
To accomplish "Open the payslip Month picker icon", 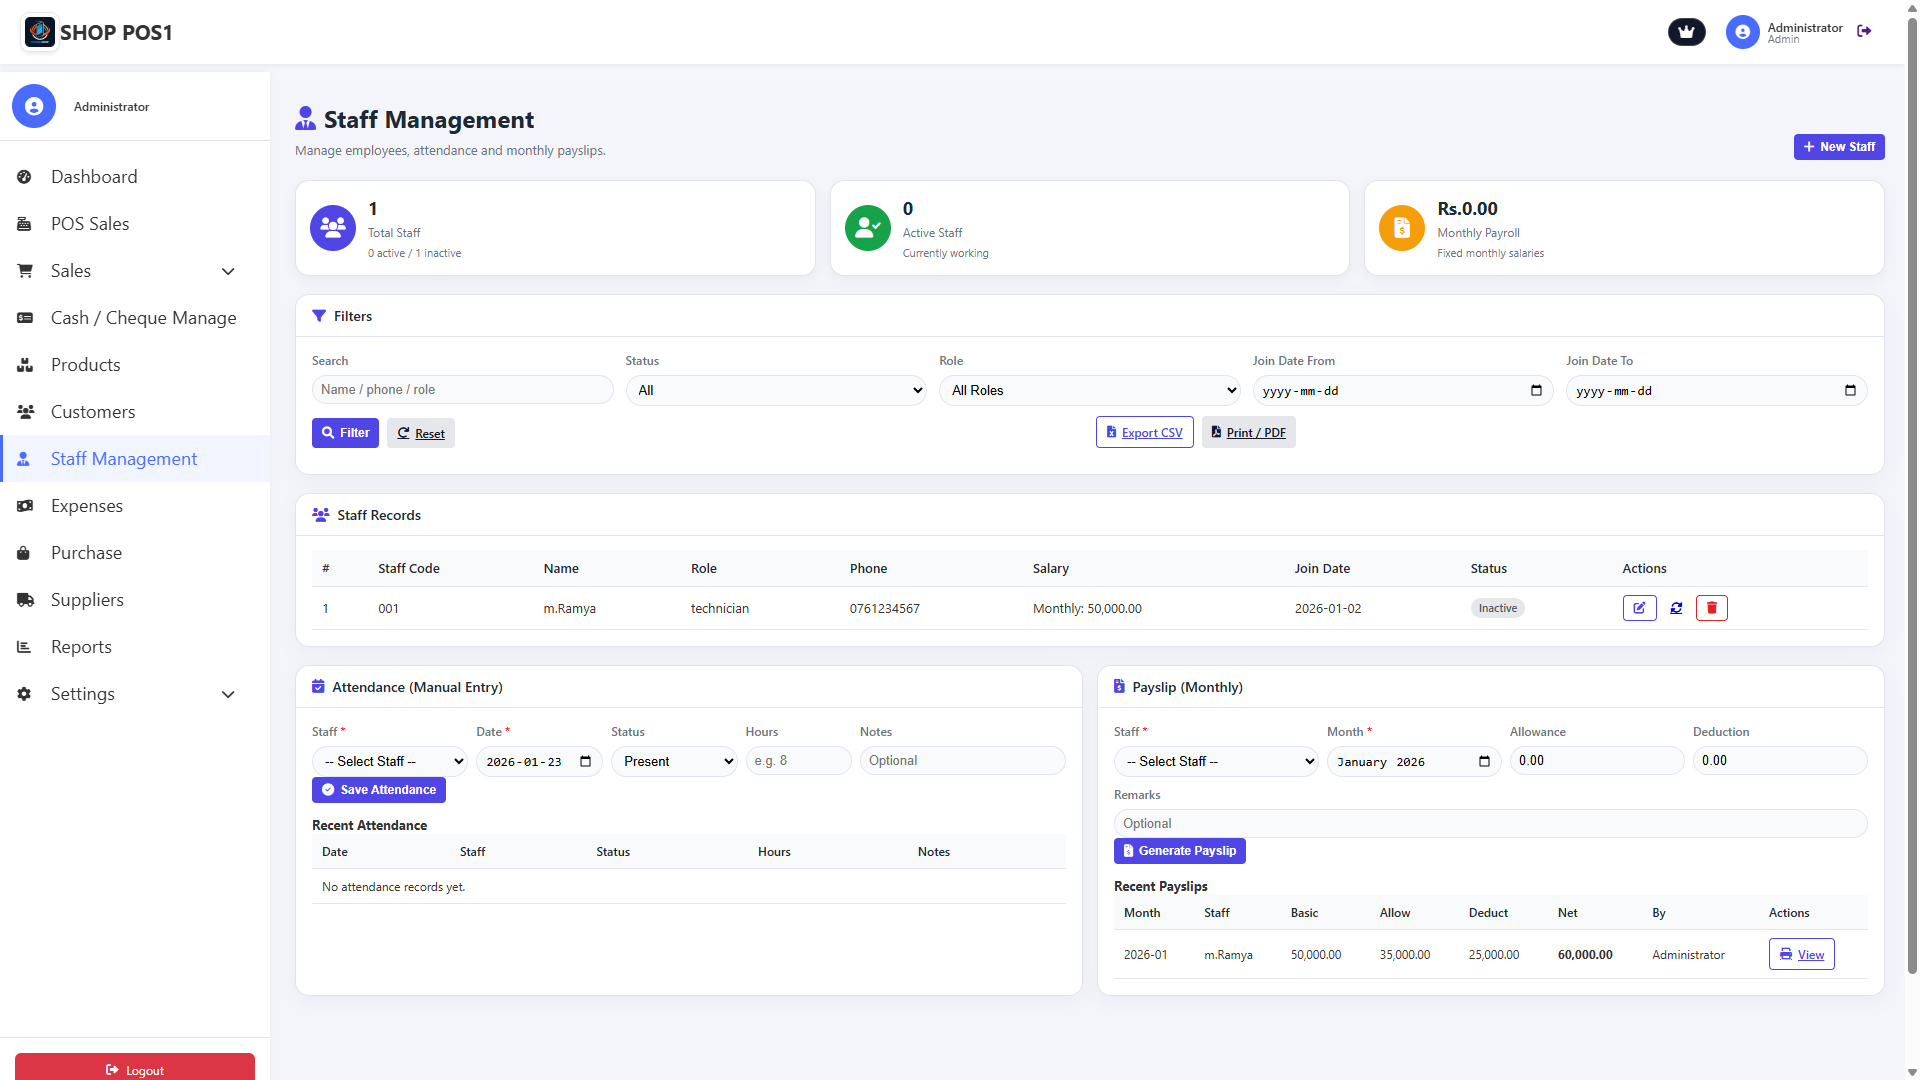I will pyautogui.click(x=1484, y=762).
